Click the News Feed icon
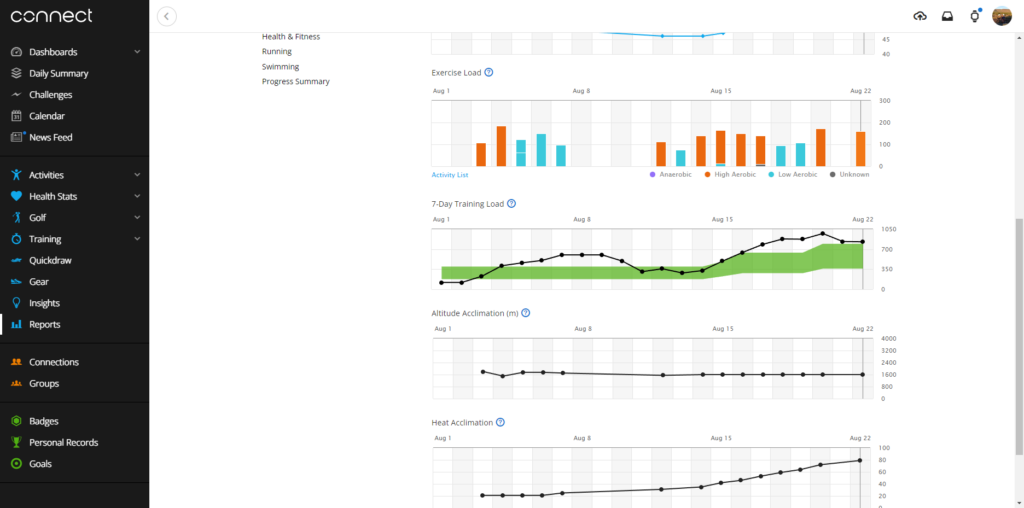Image resolution: width=1024 pixels, height=508 pixels. (x=17, y=138)
